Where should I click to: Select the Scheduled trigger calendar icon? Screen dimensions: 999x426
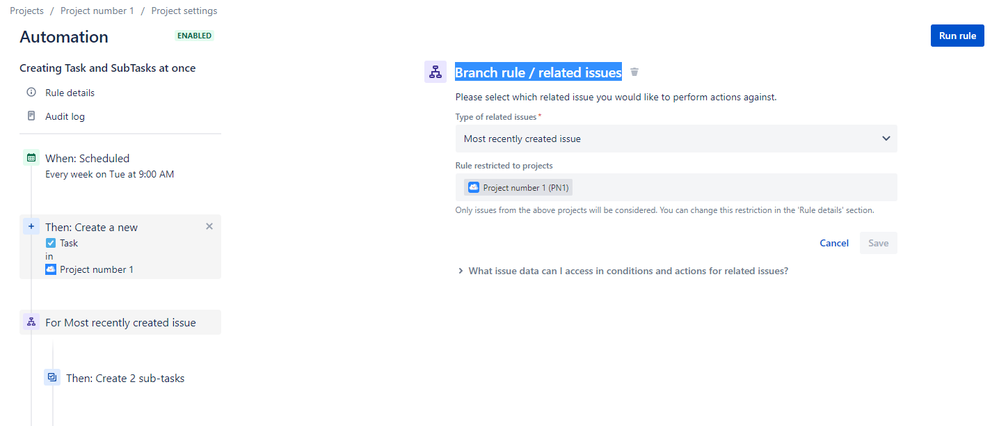[31, 158]
